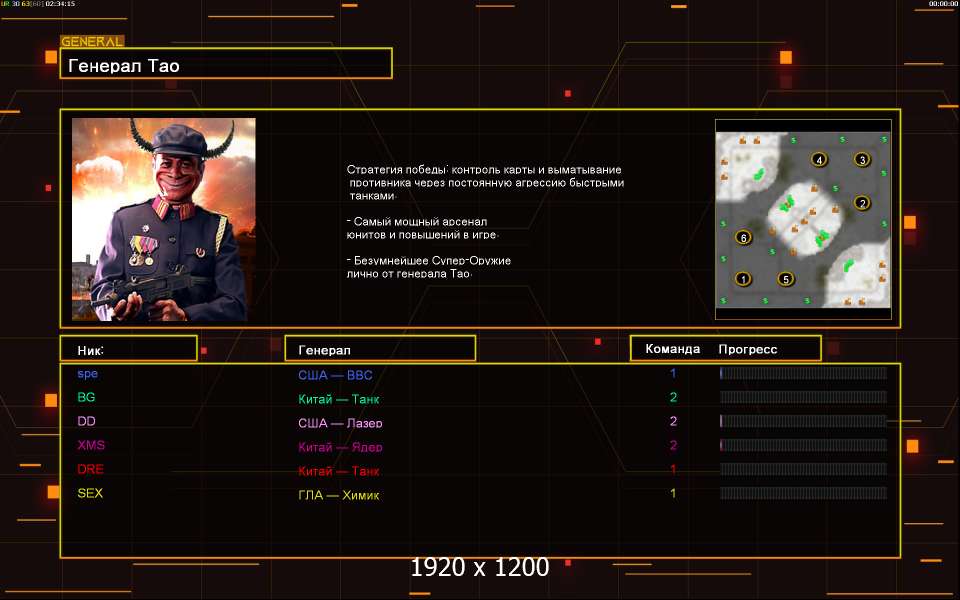Viewport: 960px width, 600px height.
Task: Click the 'Самый мощный арсенал' bullet text
Action: 422,228
